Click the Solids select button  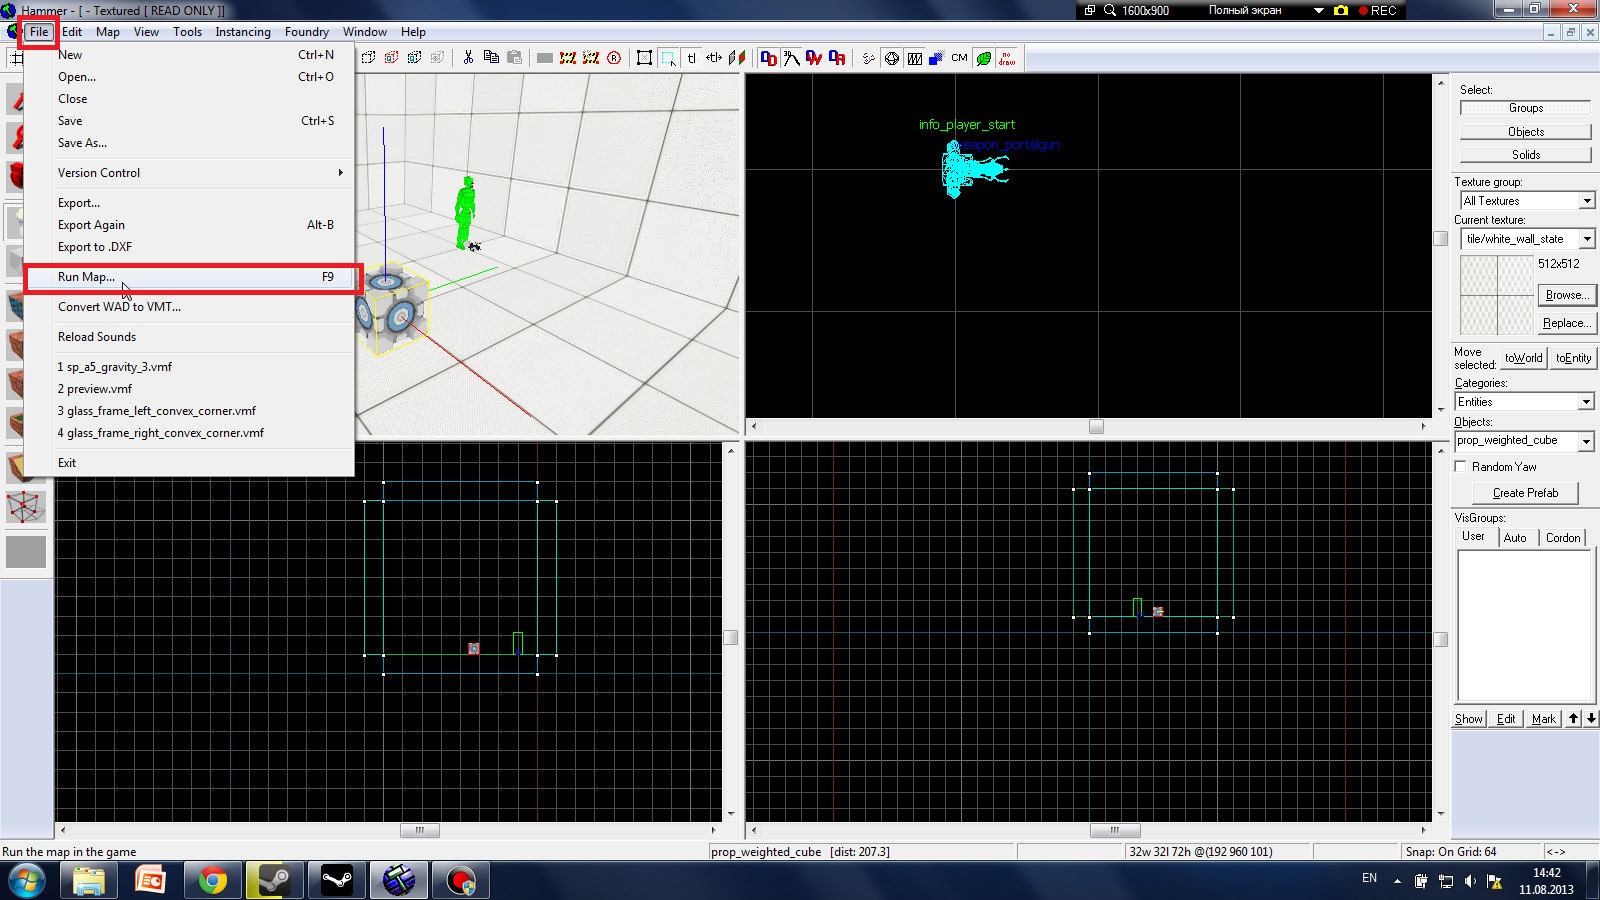tap(1526, 155)
